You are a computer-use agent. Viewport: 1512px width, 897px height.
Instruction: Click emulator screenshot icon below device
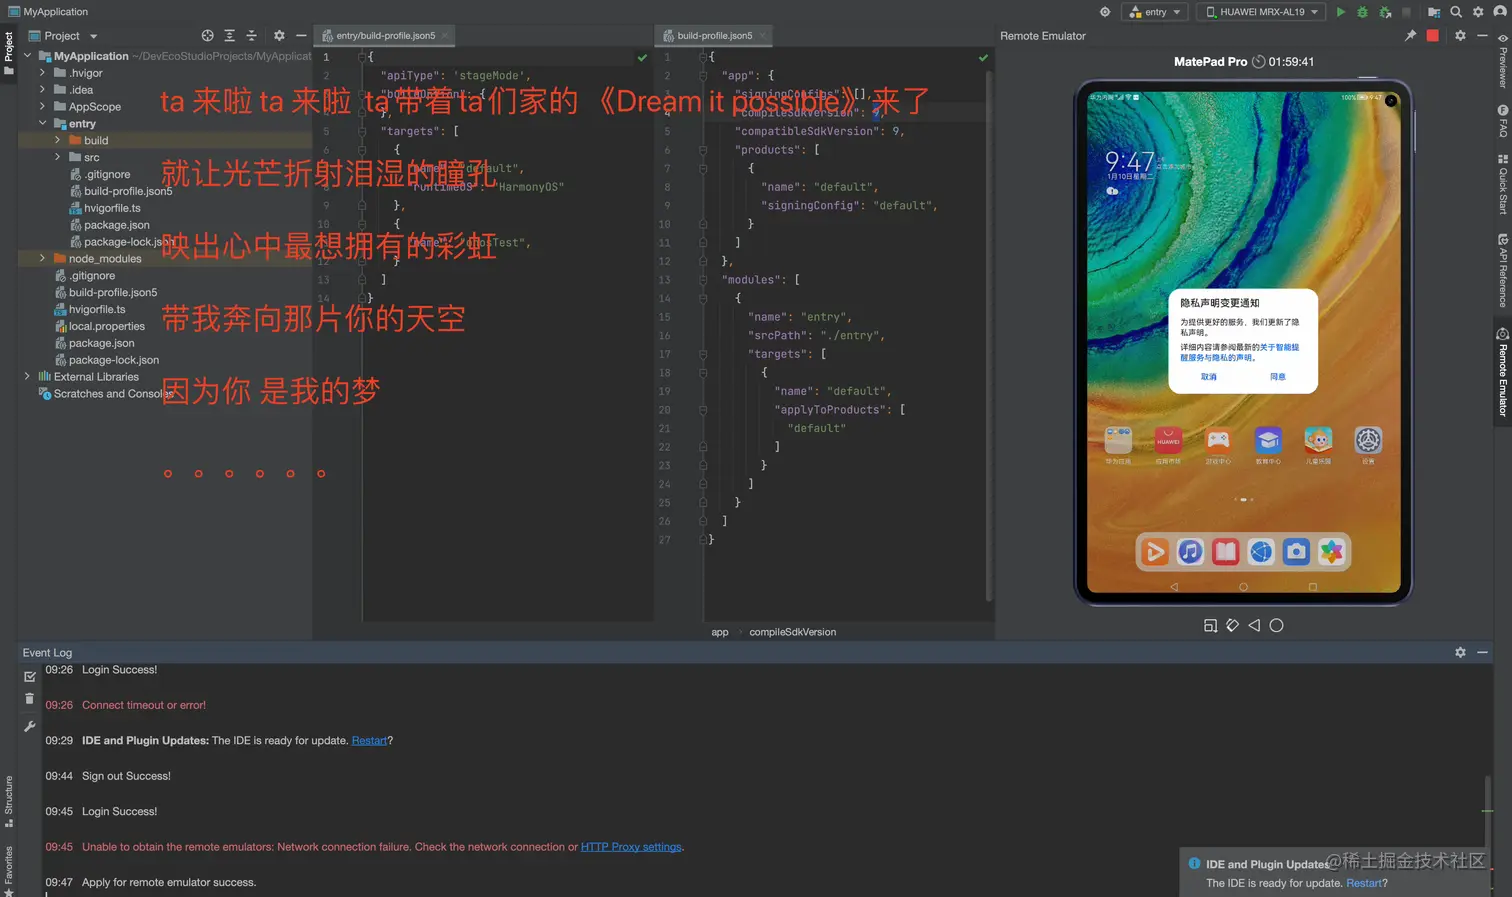click(x=1210, y=626)
